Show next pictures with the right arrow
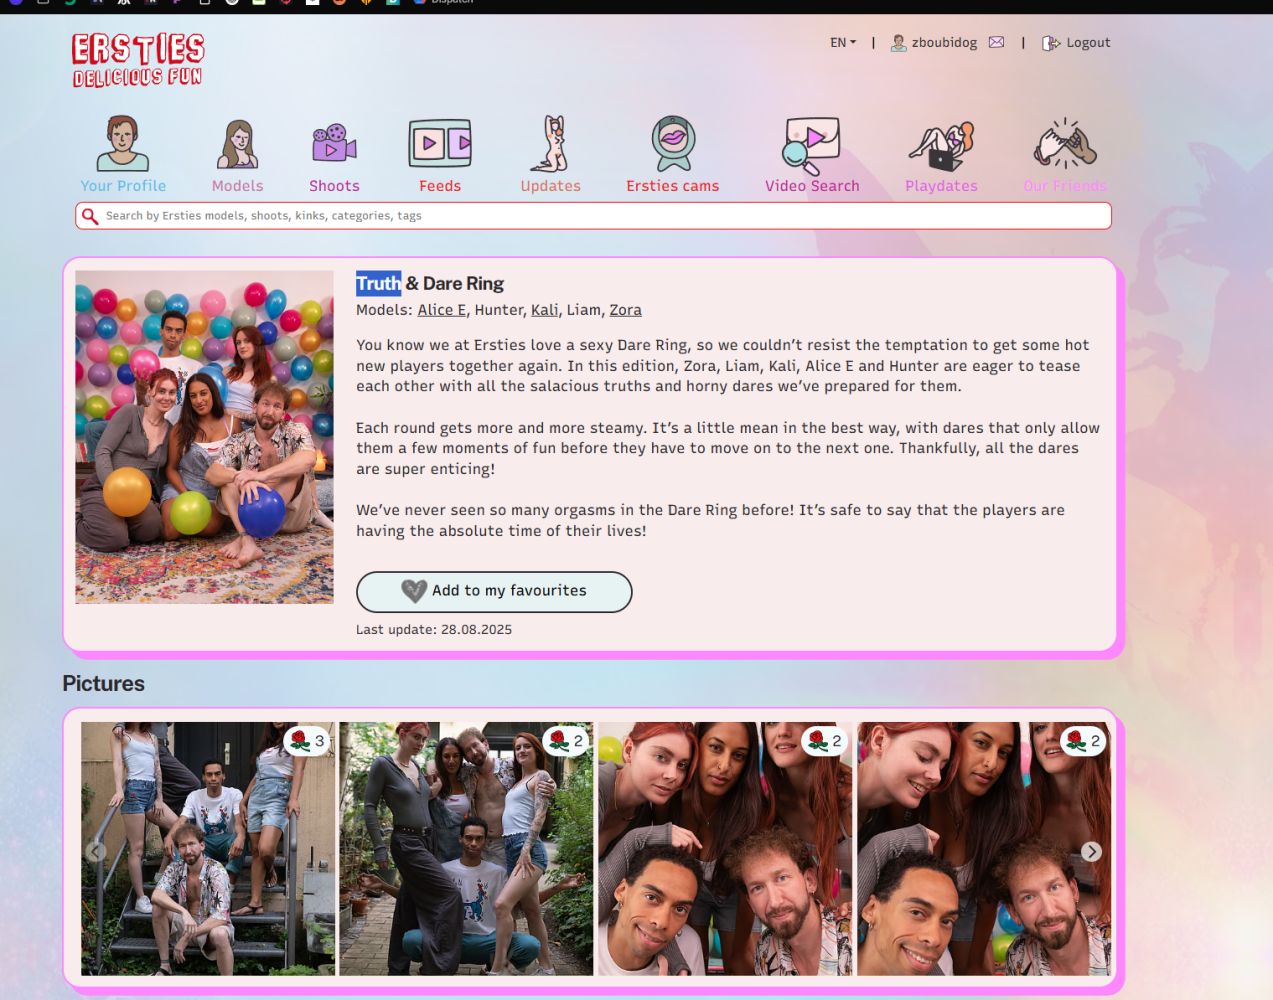 pos(1091,852)
